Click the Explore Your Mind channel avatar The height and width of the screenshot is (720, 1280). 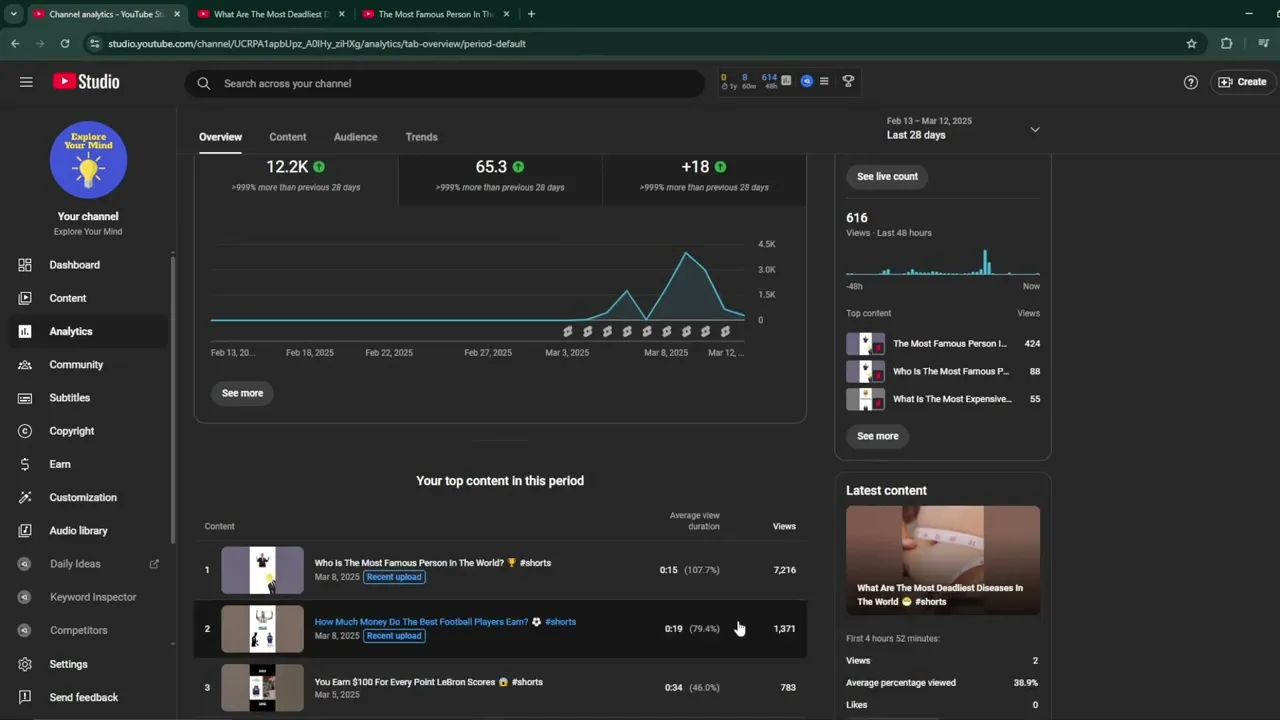[x=88, y=160]
